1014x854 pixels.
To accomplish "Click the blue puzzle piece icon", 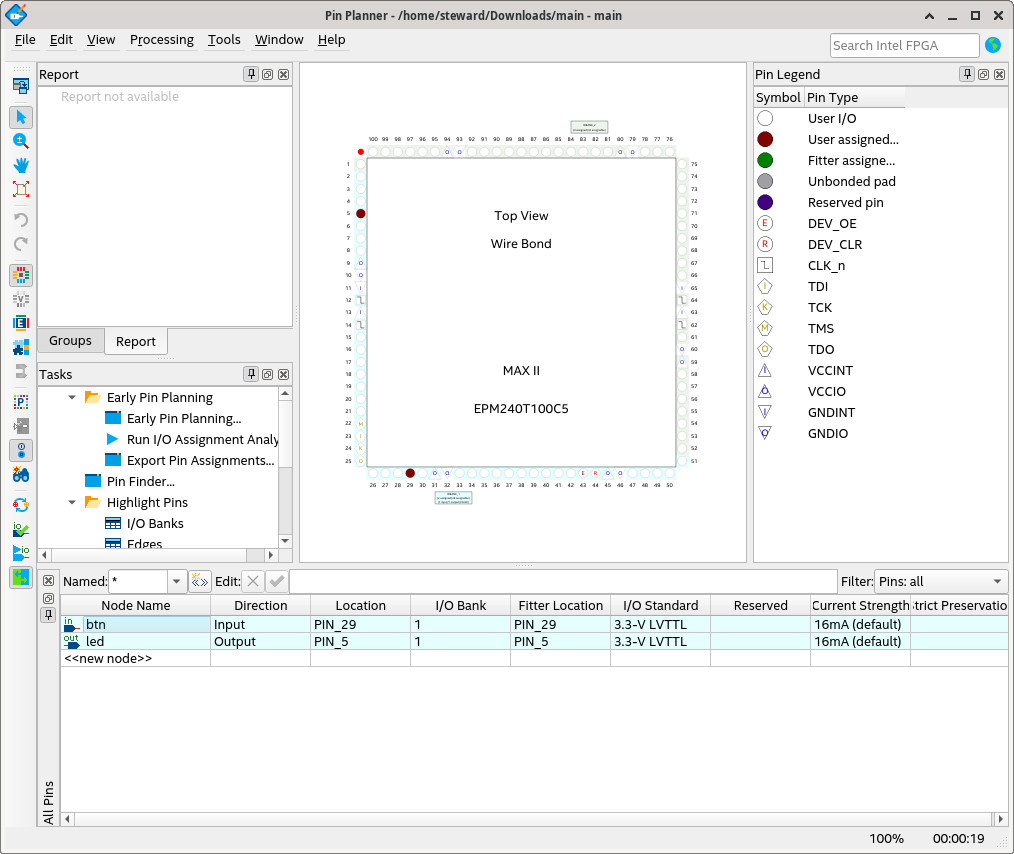I will tap(21, 347).
